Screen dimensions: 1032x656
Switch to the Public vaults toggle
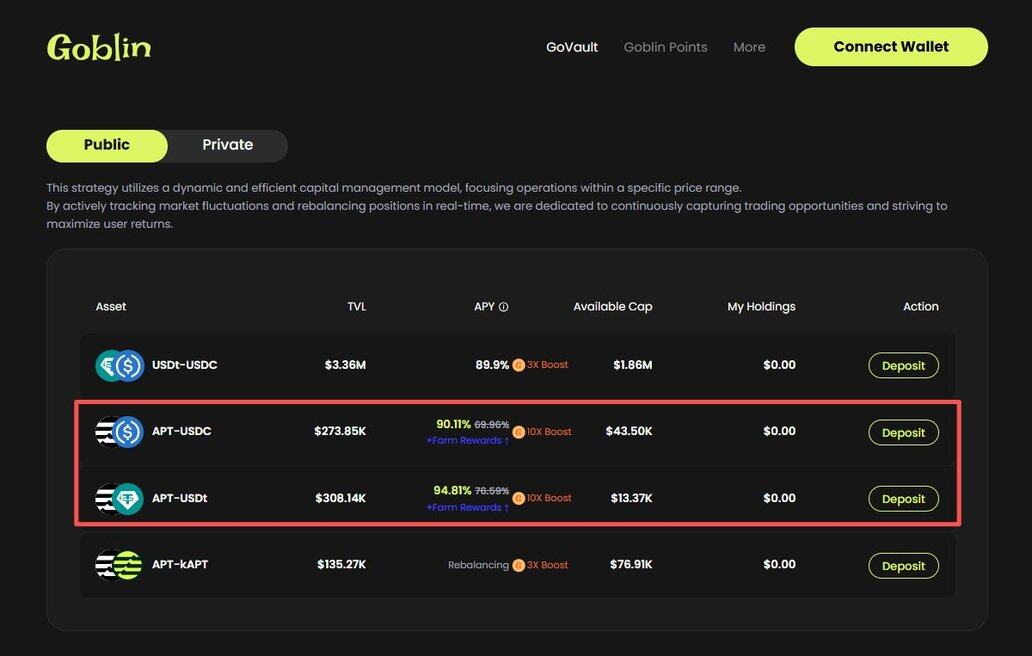(x=107, y=145)
